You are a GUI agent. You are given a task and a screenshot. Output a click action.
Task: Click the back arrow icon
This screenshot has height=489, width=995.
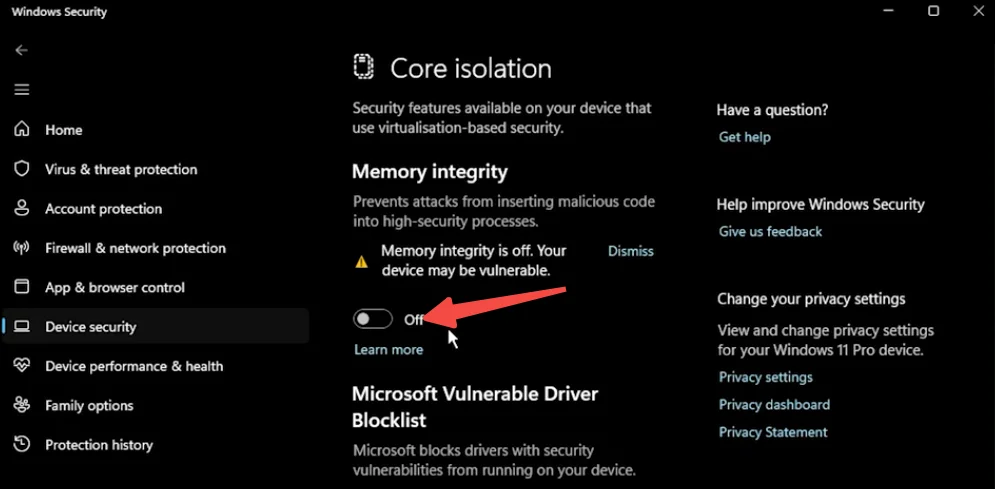click(21, 50)
